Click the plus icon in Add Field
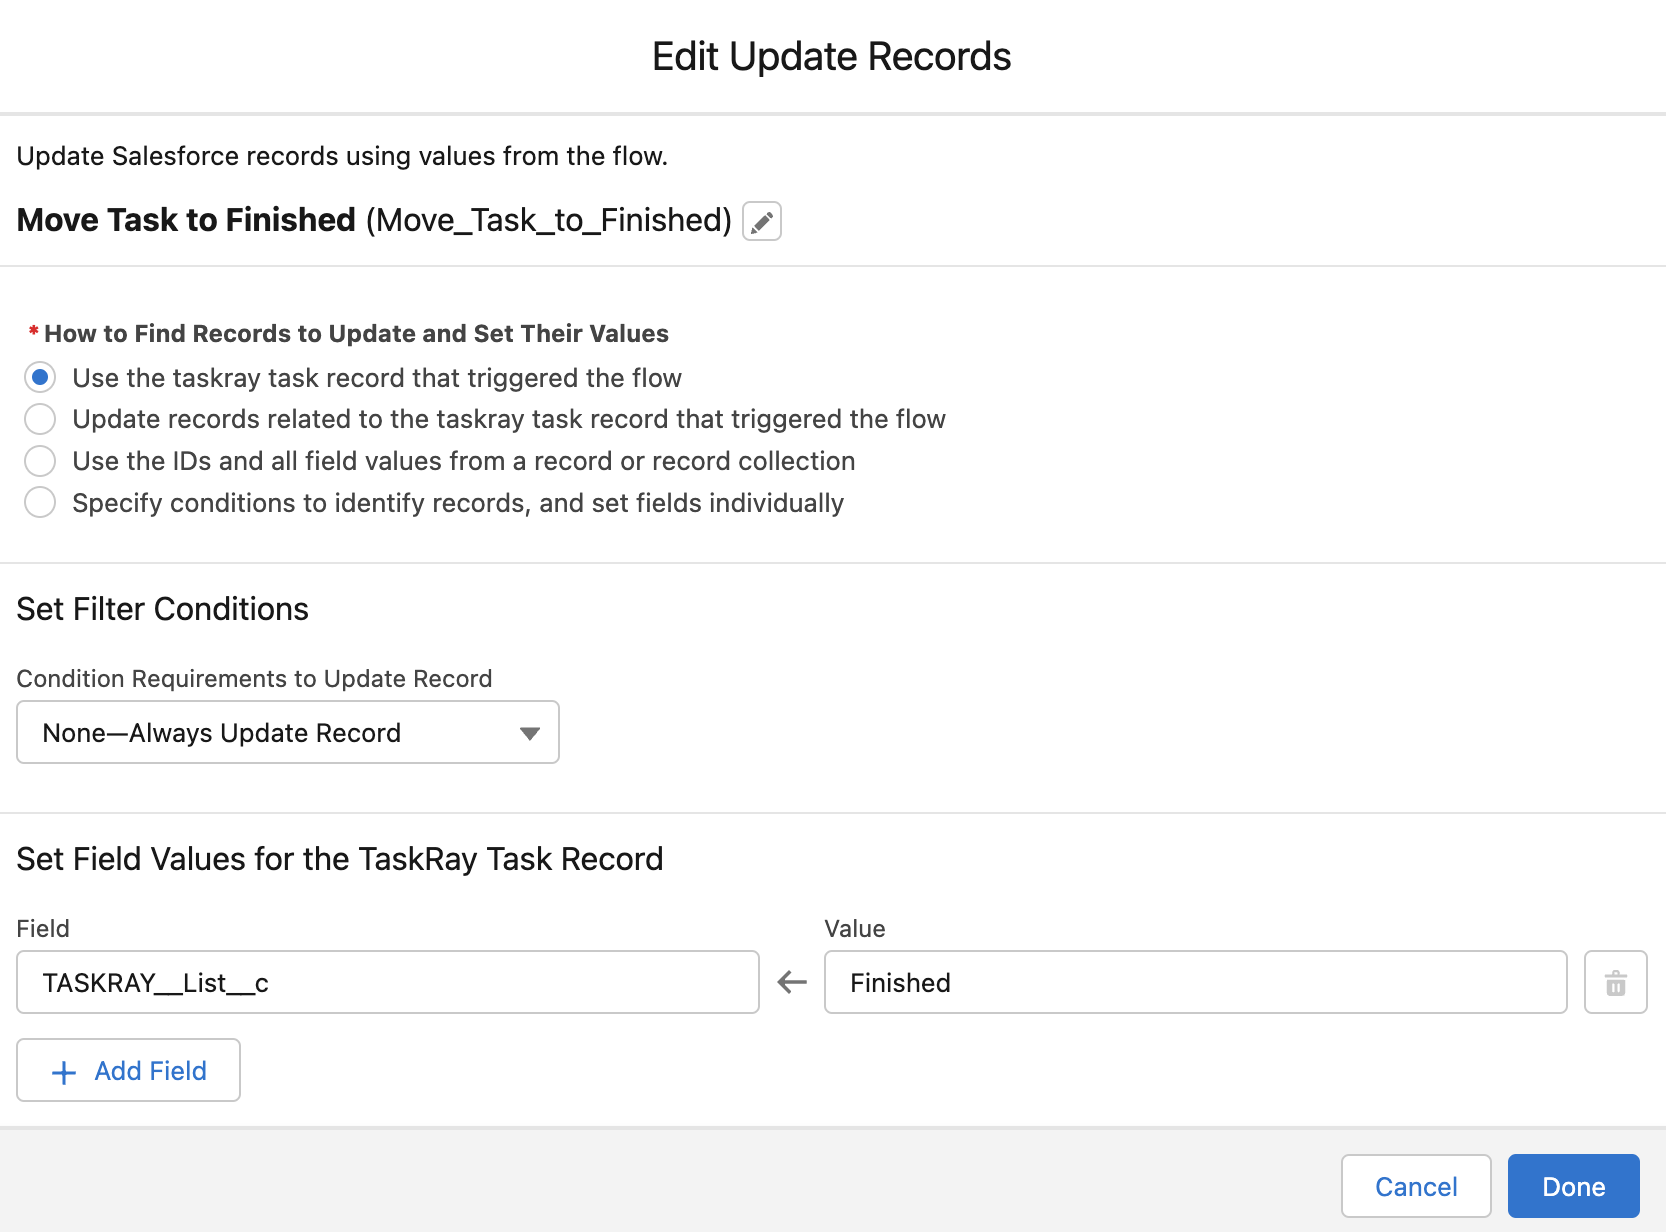This screenshot has height=1232, width=1666. (x=64, y=1072)
